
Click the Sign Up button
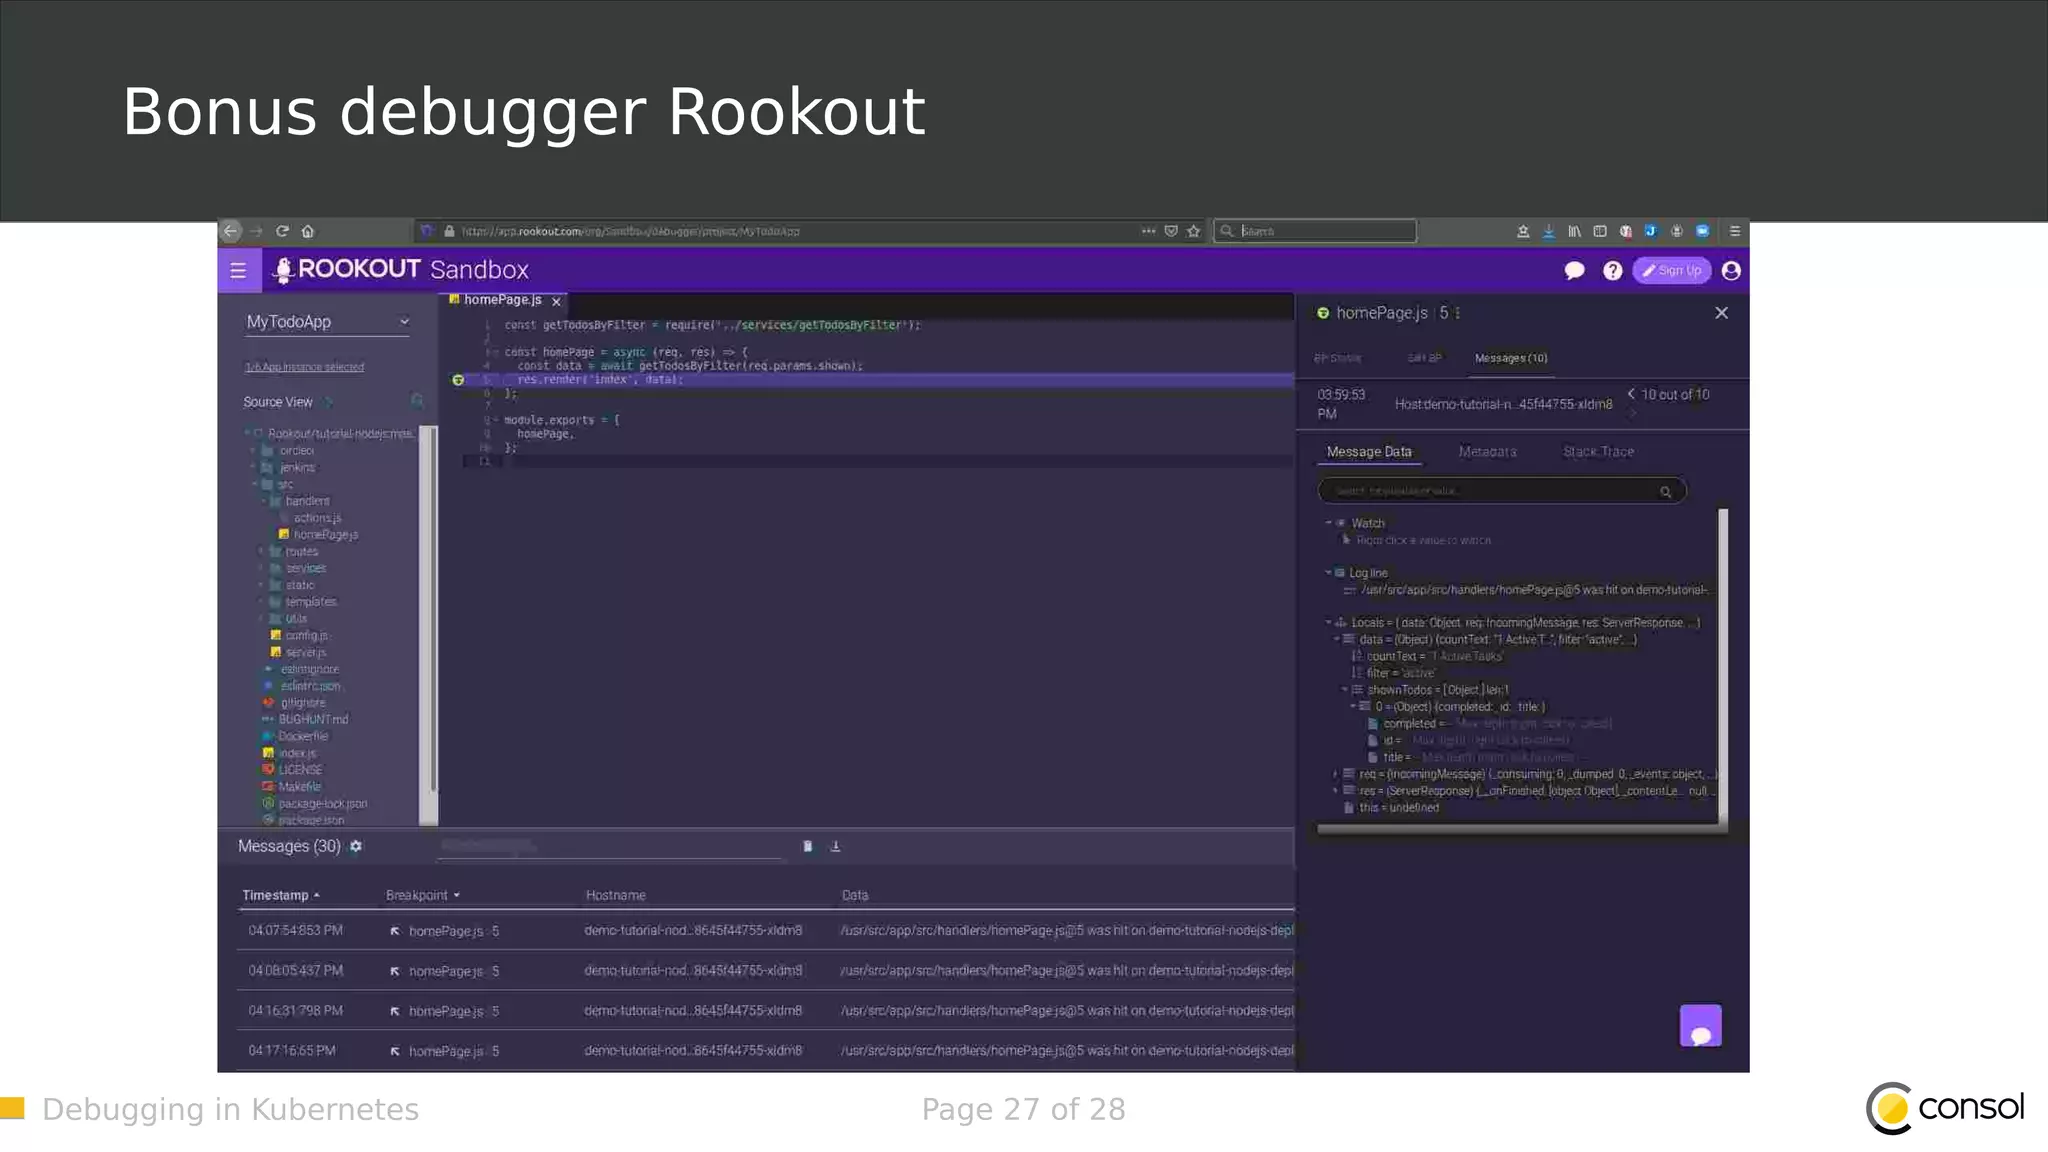point(1671,271)
